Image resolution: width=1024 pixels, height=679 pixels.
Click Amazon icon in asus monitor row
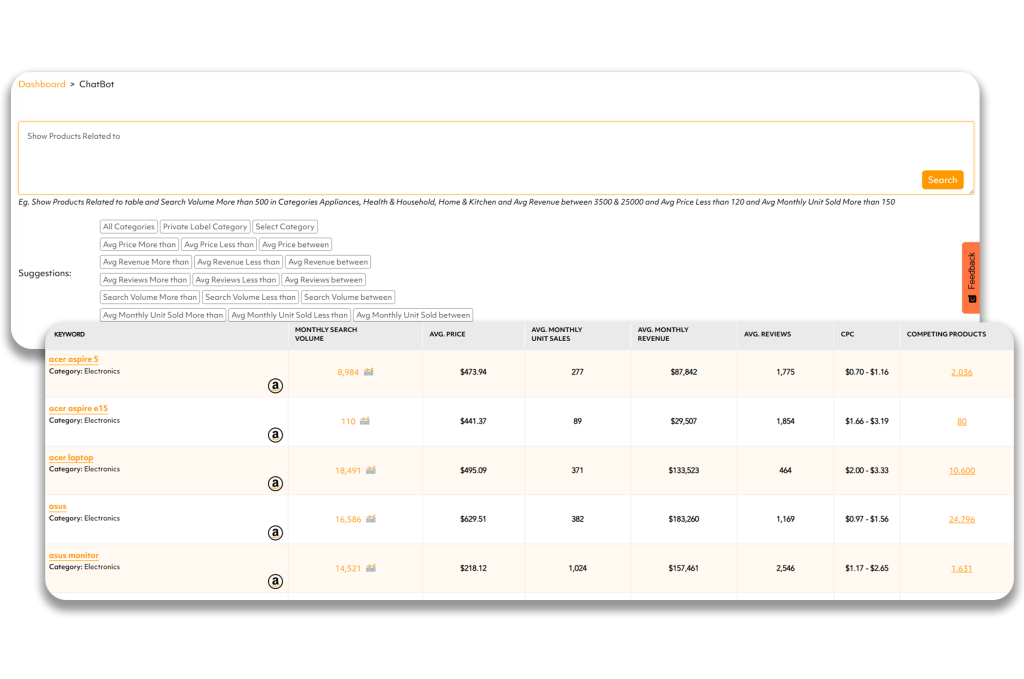pyautogui.click(x=276, y=581)
